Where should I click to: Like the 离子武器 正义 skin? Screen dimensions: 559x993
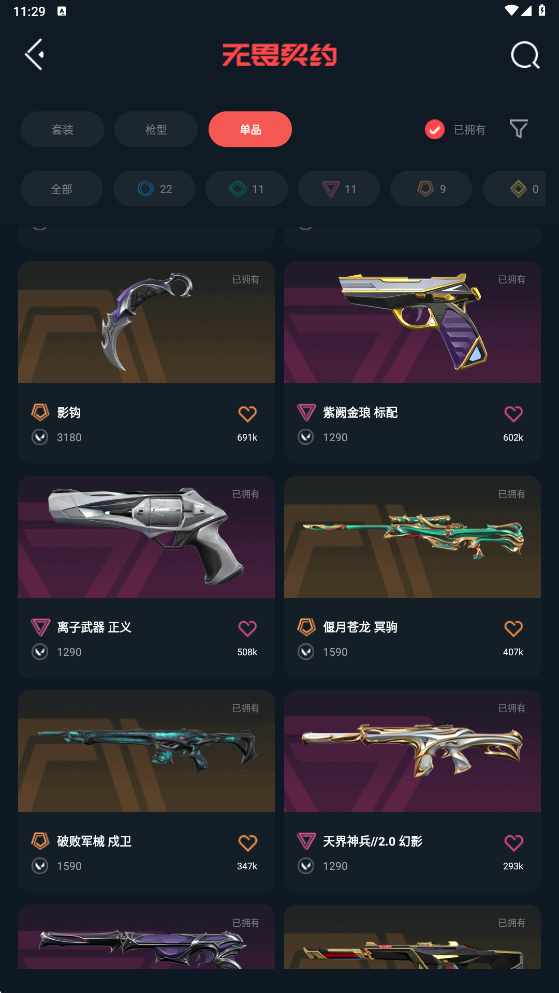click(248, 628)
